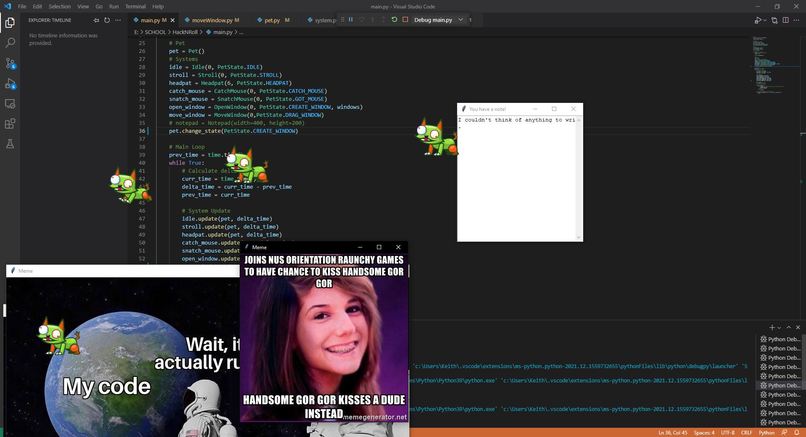Screen dimensions: 806x437
Task: Stop the debug session
Action: (x=405, y=20)
